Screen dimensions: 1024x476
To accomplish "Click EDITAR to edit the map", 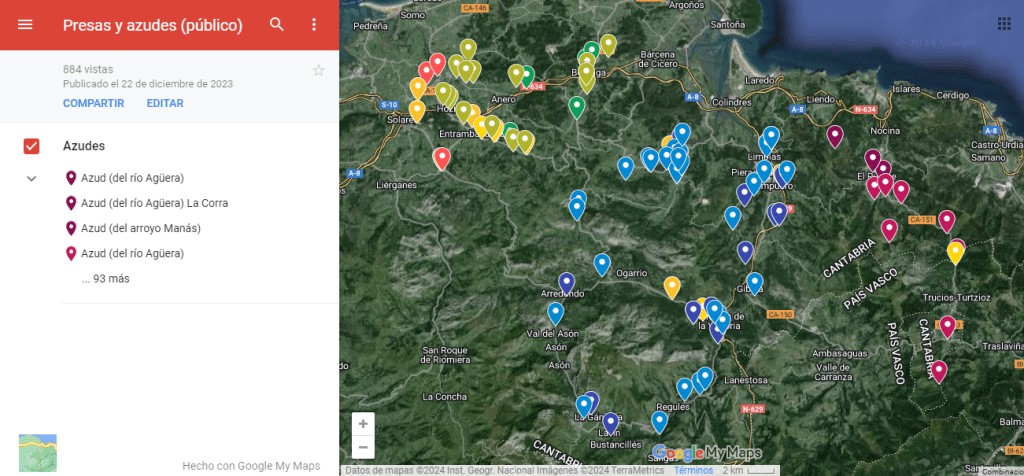I will 165,104.
